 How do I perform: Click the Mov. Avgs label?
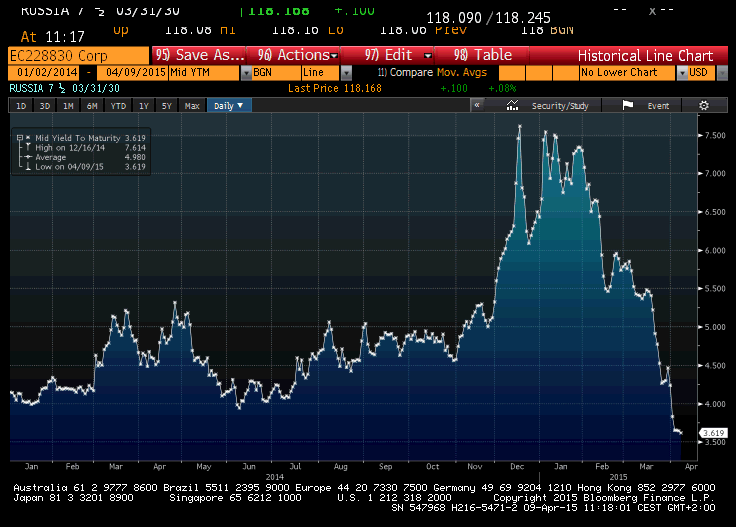point(462,73)
